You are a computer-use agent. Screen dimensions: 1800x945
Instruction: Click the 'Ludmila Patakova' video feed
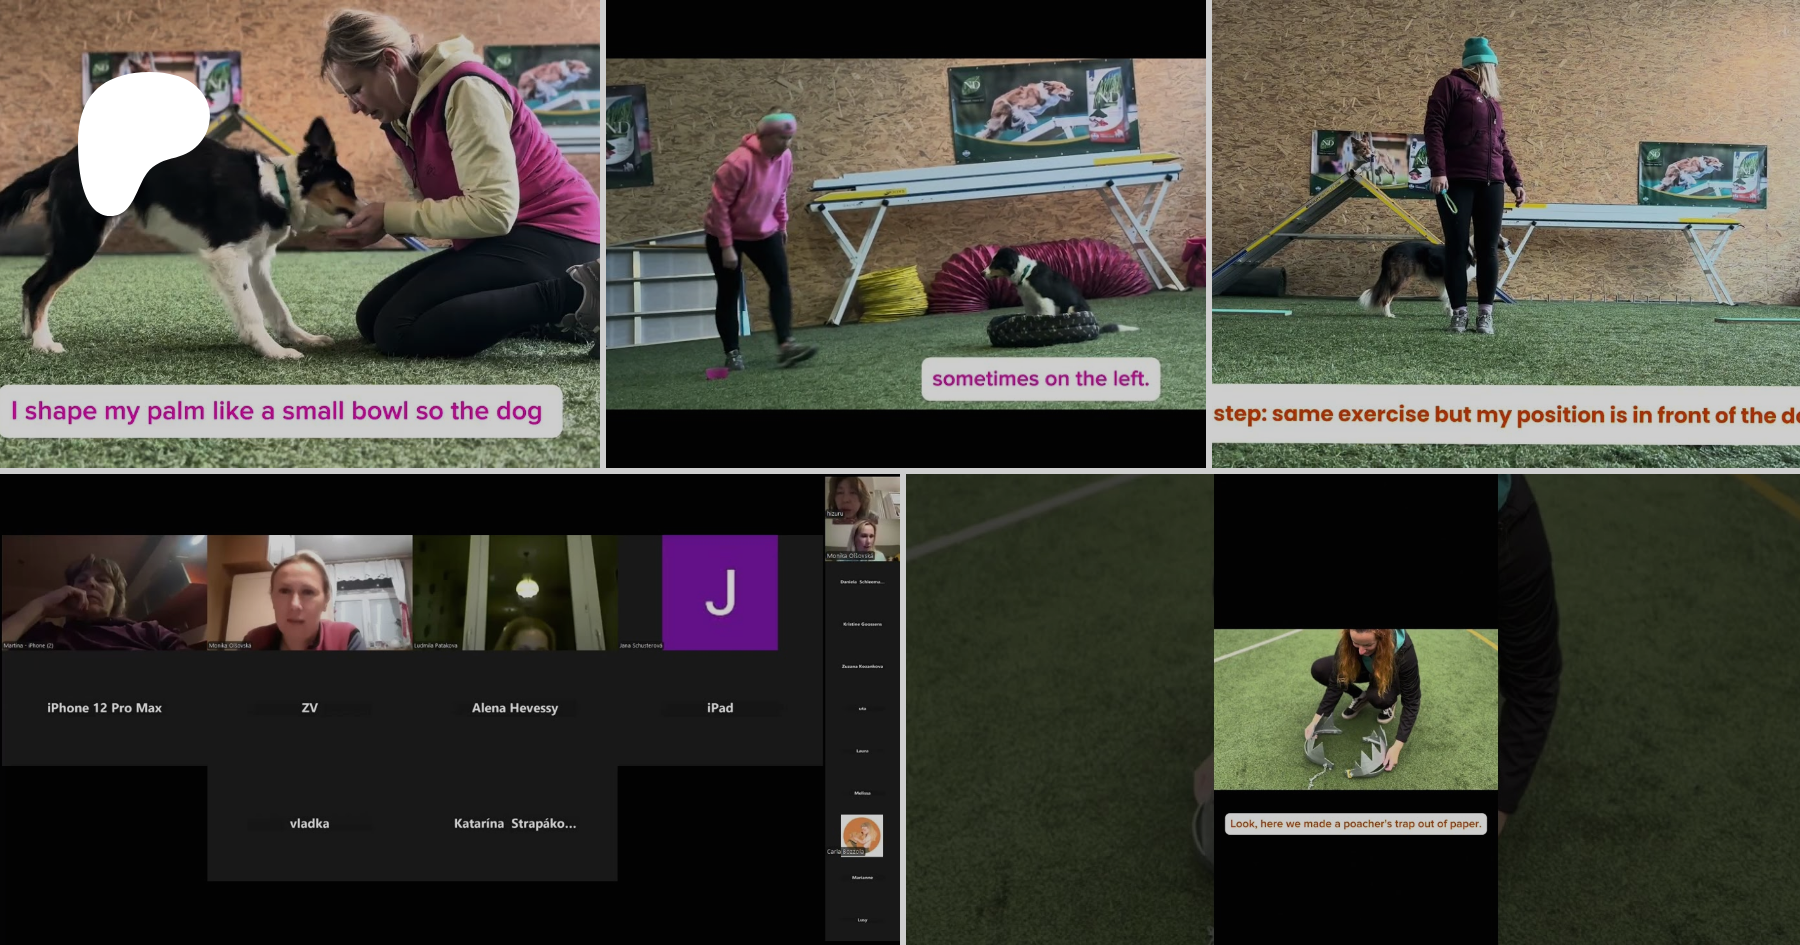click(x=515, y=592)
